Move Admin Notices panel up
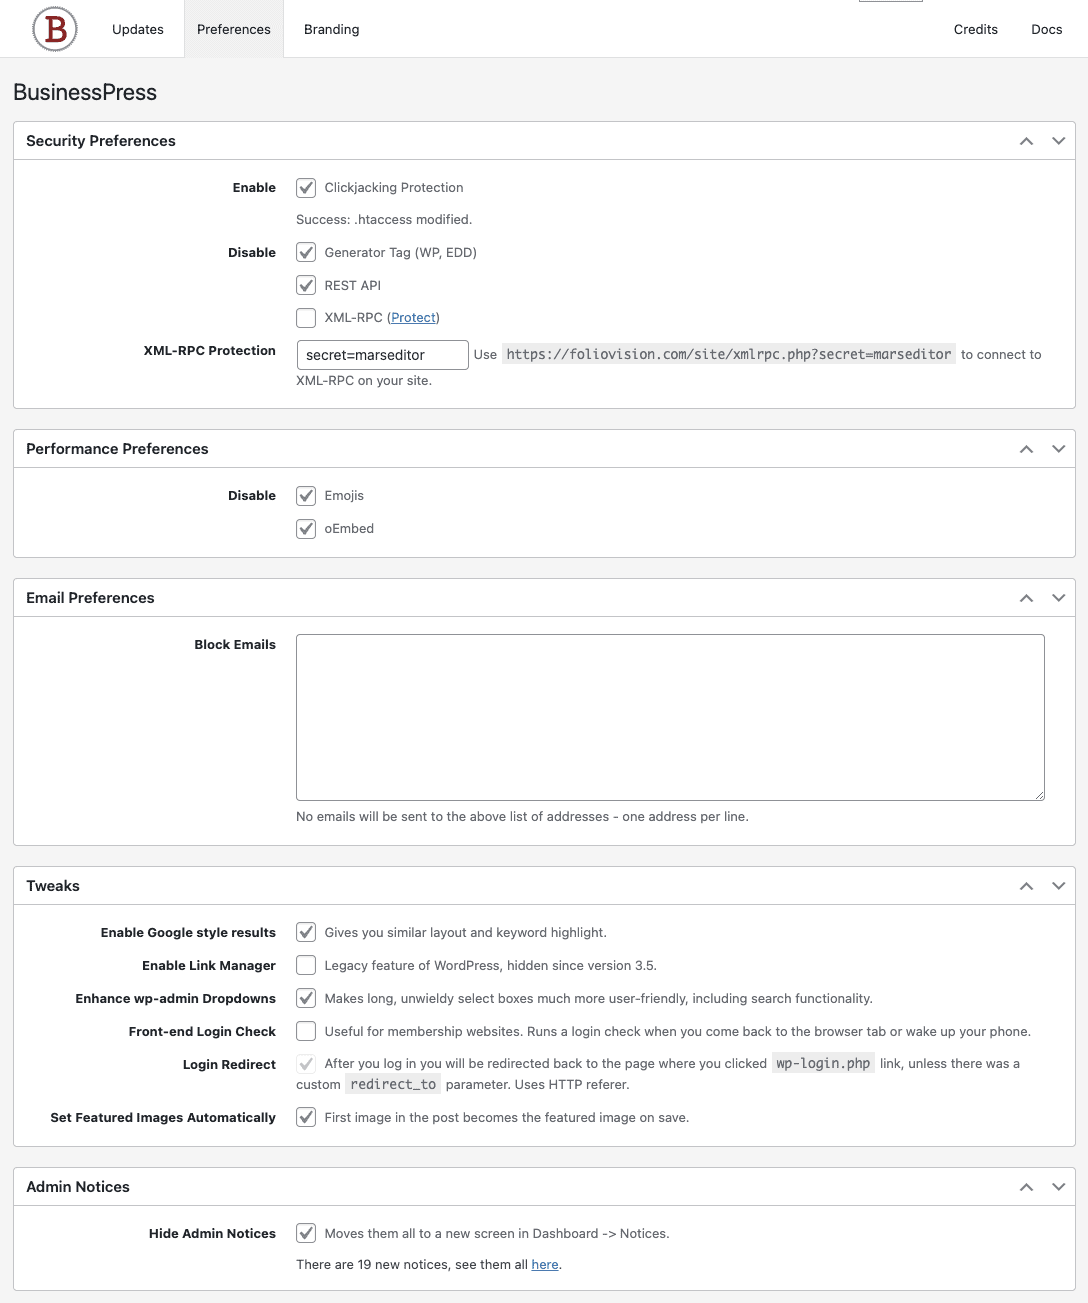The image size is (1088, 1303). pos(1026,1187)
